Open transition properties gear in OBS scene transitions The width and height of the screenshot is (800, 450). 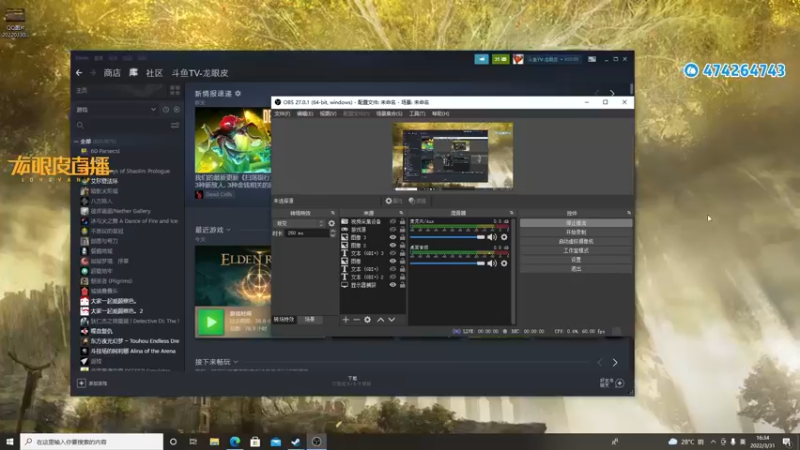tap(332, 223)
